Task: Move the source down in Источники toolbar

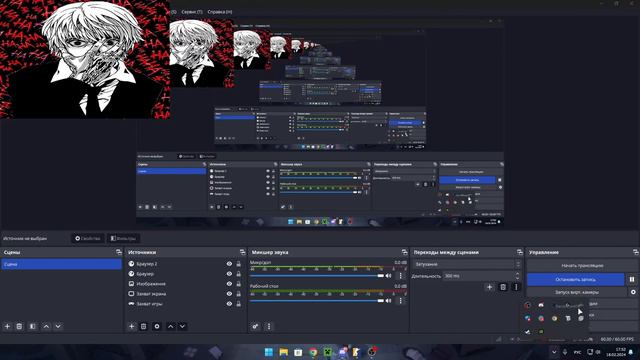Action: pos(182,327)
